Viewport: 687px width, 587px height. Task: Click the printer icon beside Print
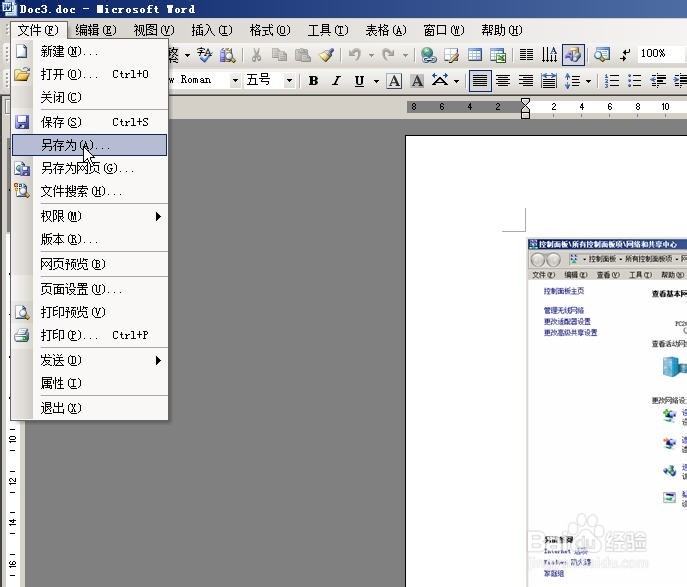coord(22,335)
